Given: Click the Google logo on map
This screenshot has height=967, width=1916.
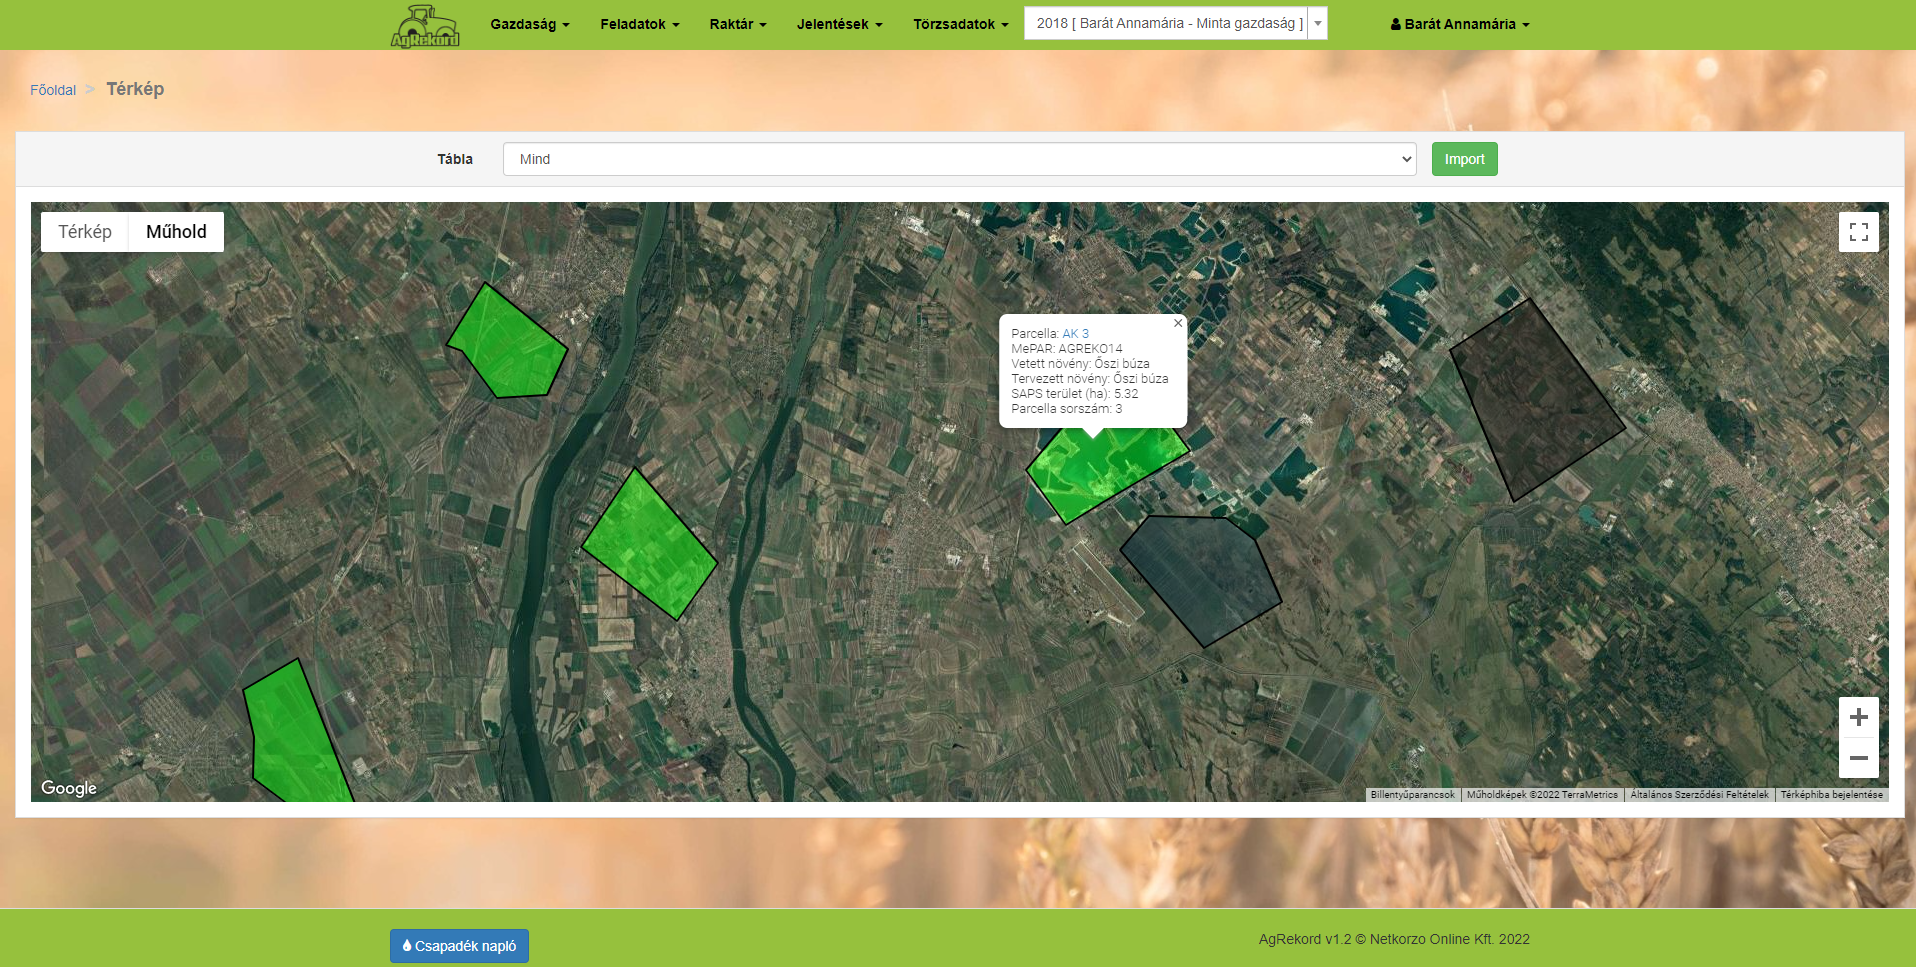Looking at the screenshot, I should pyautogui.click(x=69, y=788).
